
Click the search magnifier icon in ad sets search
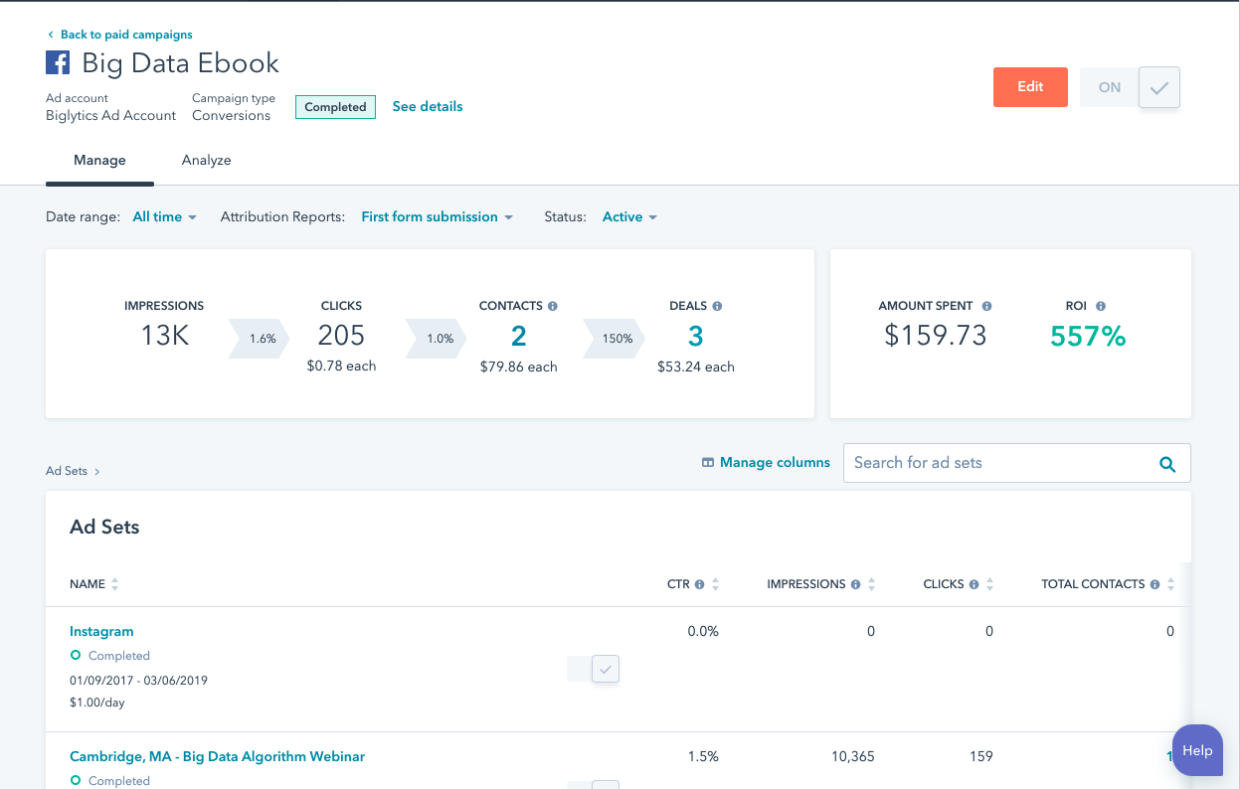(1167, 464)
